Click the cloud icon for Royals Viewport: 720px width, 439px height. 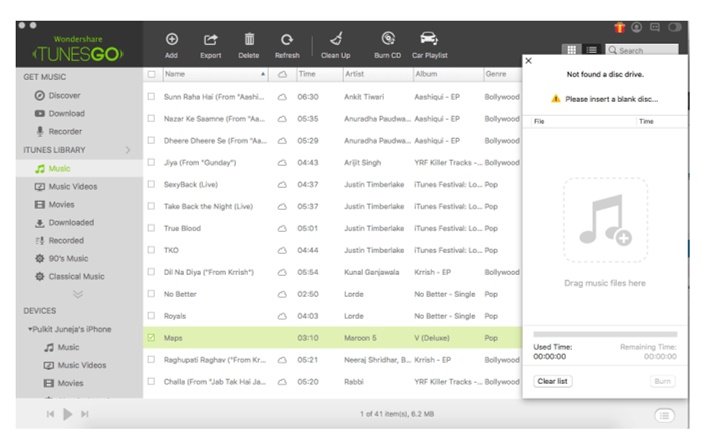click(x=282, y=316)
